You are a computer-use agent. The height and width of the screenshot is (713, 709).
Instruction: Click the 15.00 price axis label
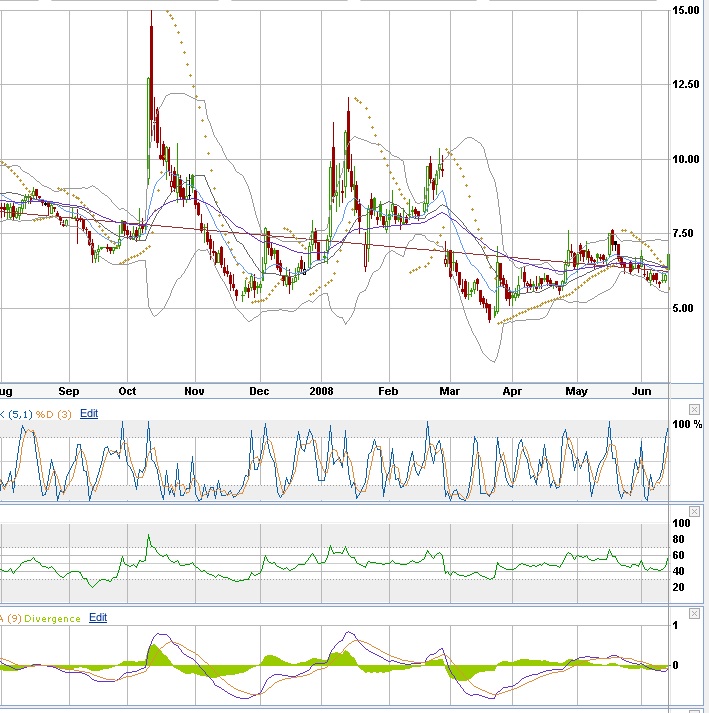point(686,10)
